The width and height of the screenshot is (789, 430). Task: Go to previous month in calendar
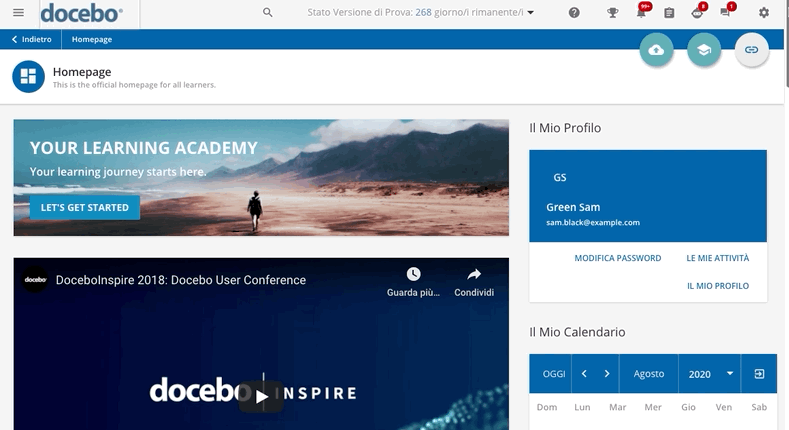click(x=584, y=374)
